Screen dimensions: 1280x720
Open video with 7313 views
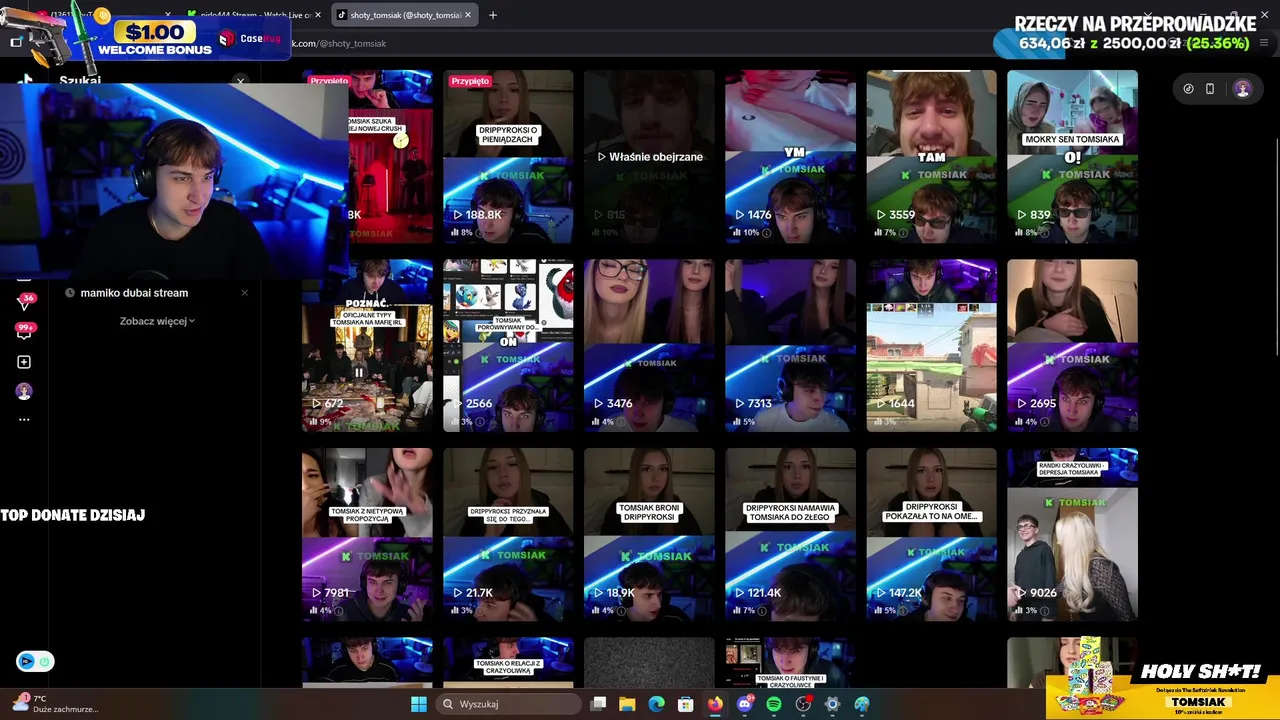pyautogui.click(x=790, y=345)
